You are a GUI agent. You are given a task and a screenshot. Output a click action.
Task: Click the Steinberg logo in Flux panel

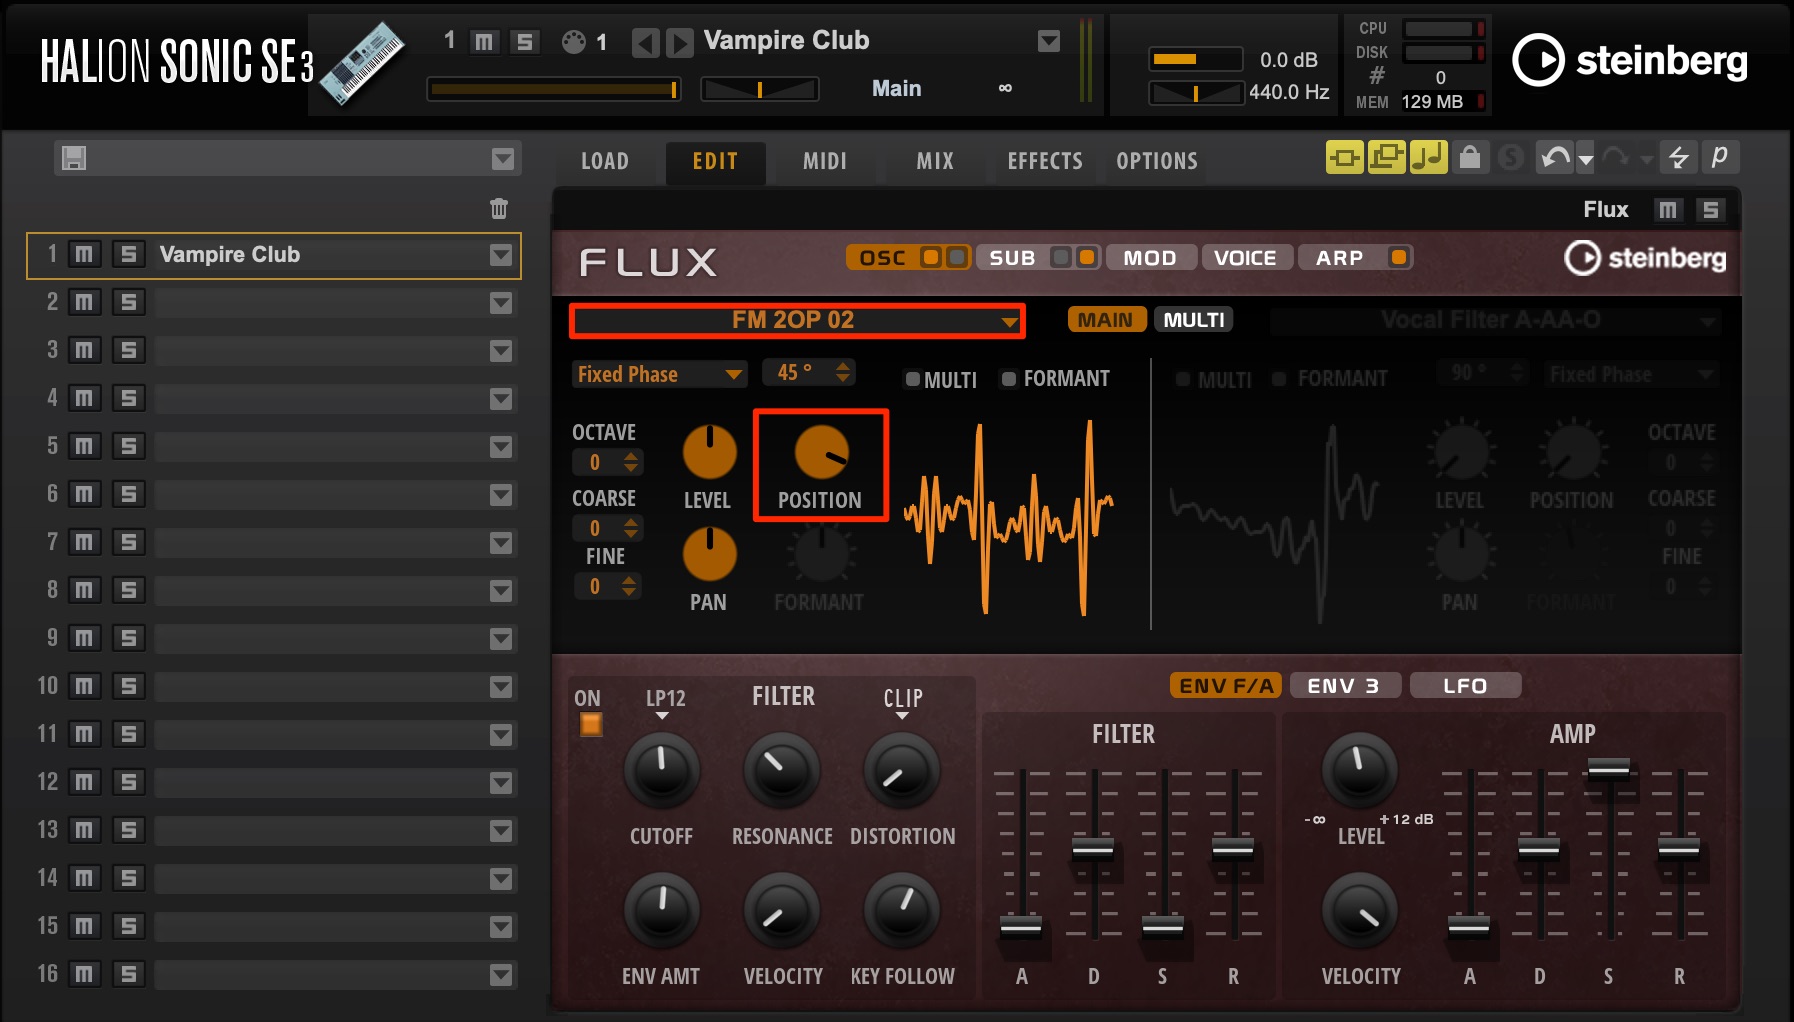(1645, 258)
